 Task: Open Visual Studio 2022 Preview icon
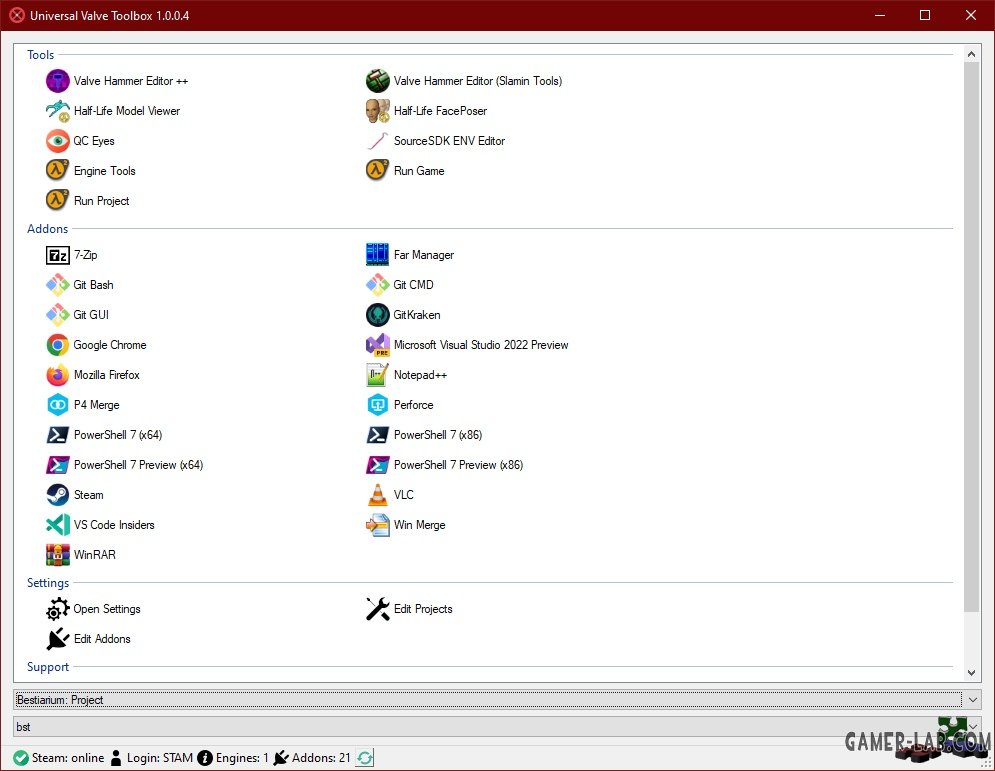click(378, 345)
